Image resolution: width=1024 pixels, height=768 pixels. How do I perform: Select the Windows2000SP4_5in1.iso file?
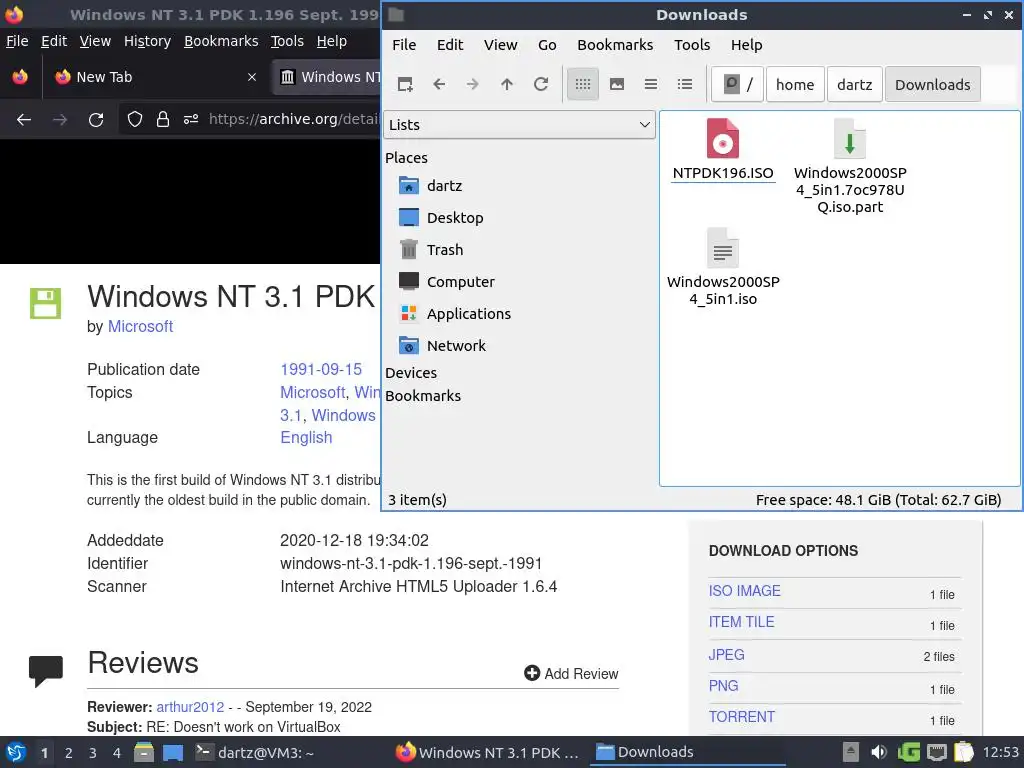[723, 267]
